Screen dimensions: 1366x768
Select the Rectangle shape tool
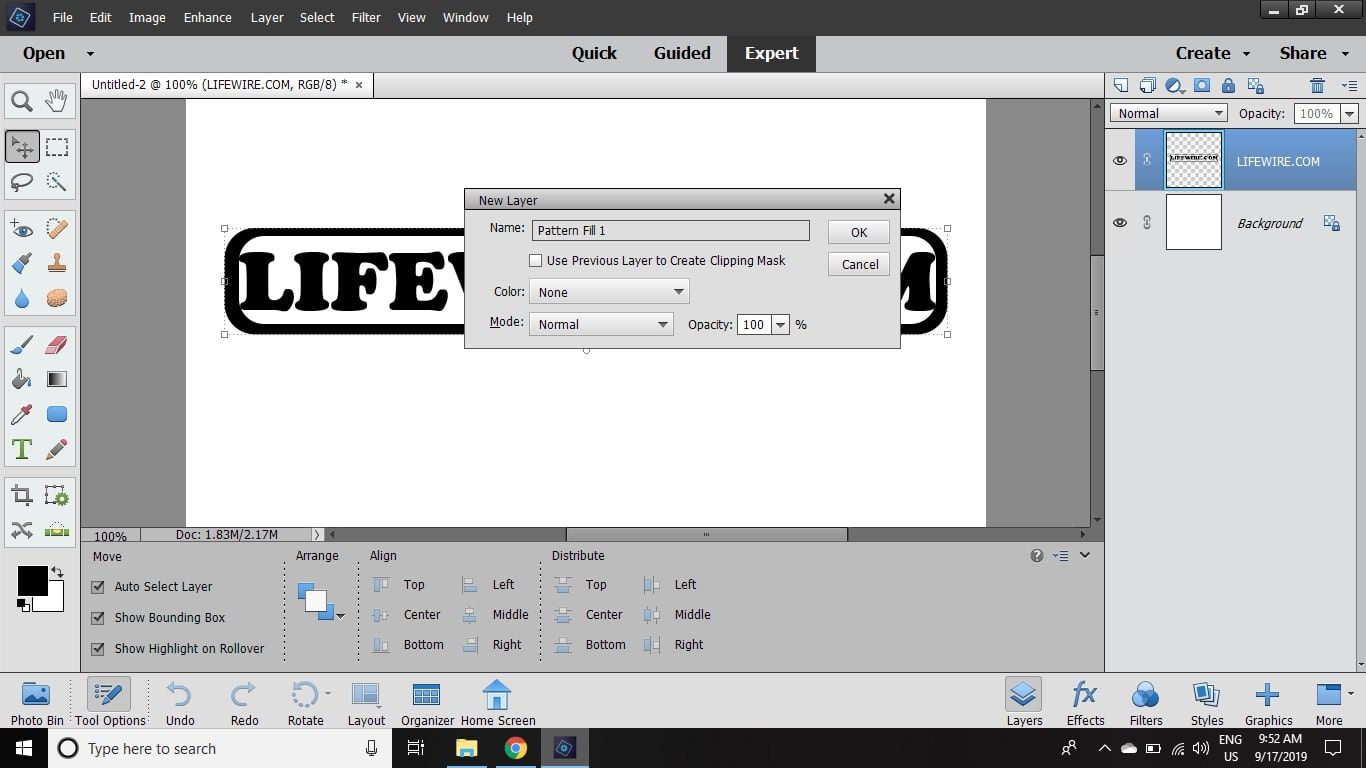[57, 414]
